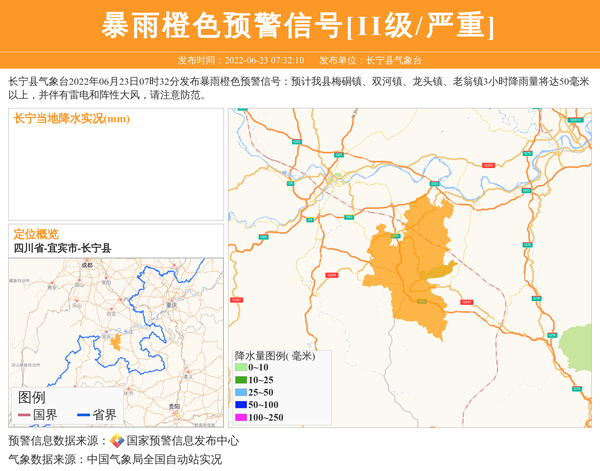
Task: Click the 四川省-宜宾市-长宁县 location path
Action: [x=62, y=248]
